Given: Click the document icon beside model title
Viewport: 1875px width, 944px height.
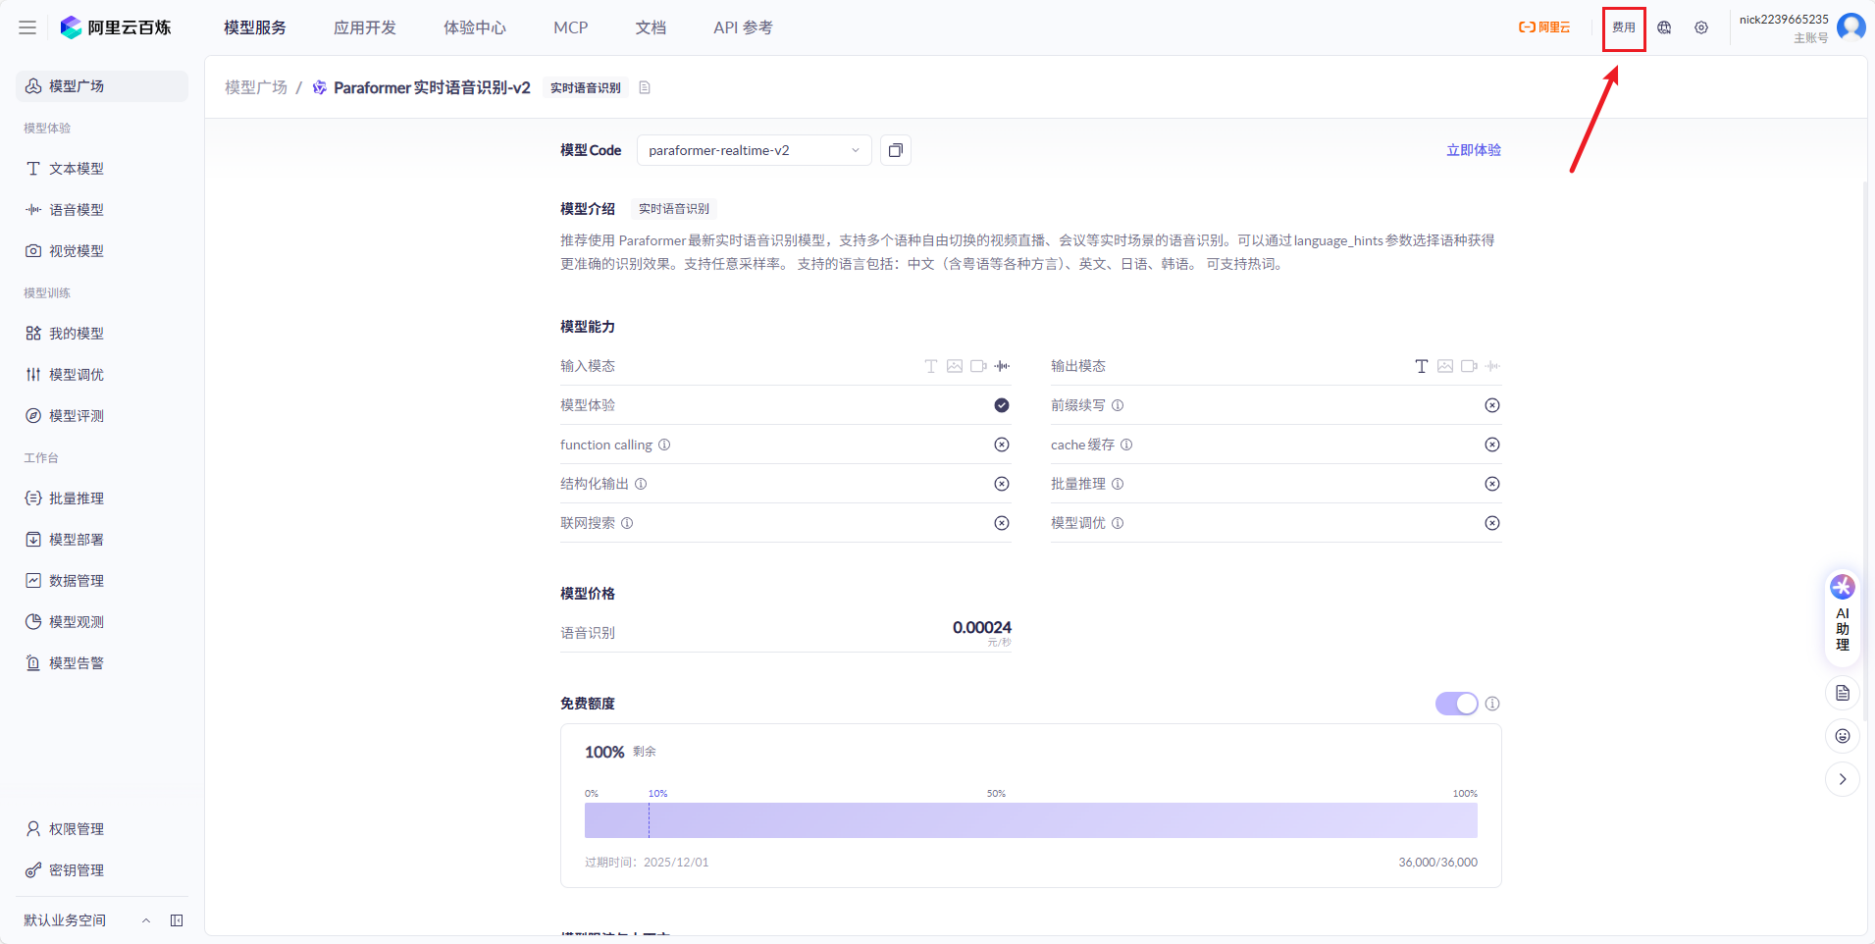Looking at the screenshot, I should (x=645, y=88).
